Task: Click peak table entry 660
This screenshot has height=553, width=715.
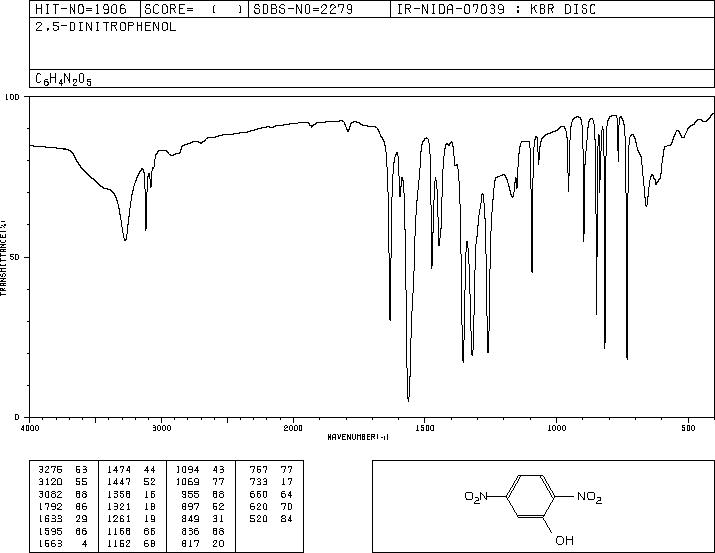Action: pyautogui.click(x=259, y=495)
